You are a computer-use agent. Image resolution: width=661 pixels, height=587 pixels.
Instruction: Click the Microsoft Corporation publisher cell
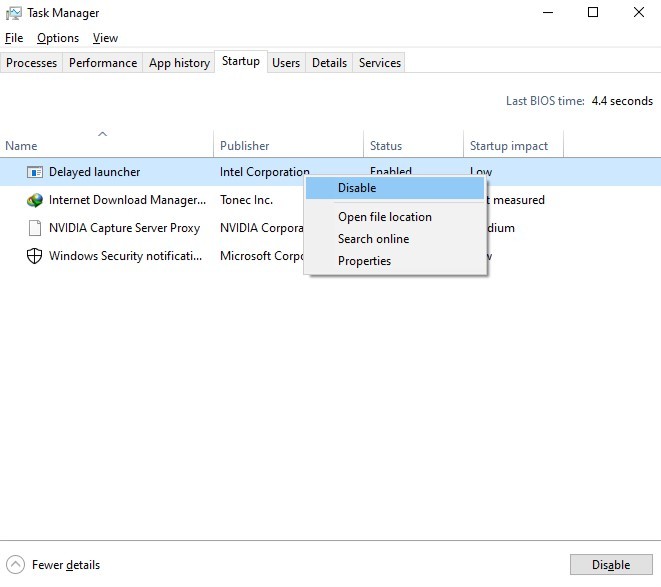click(261, 256)
